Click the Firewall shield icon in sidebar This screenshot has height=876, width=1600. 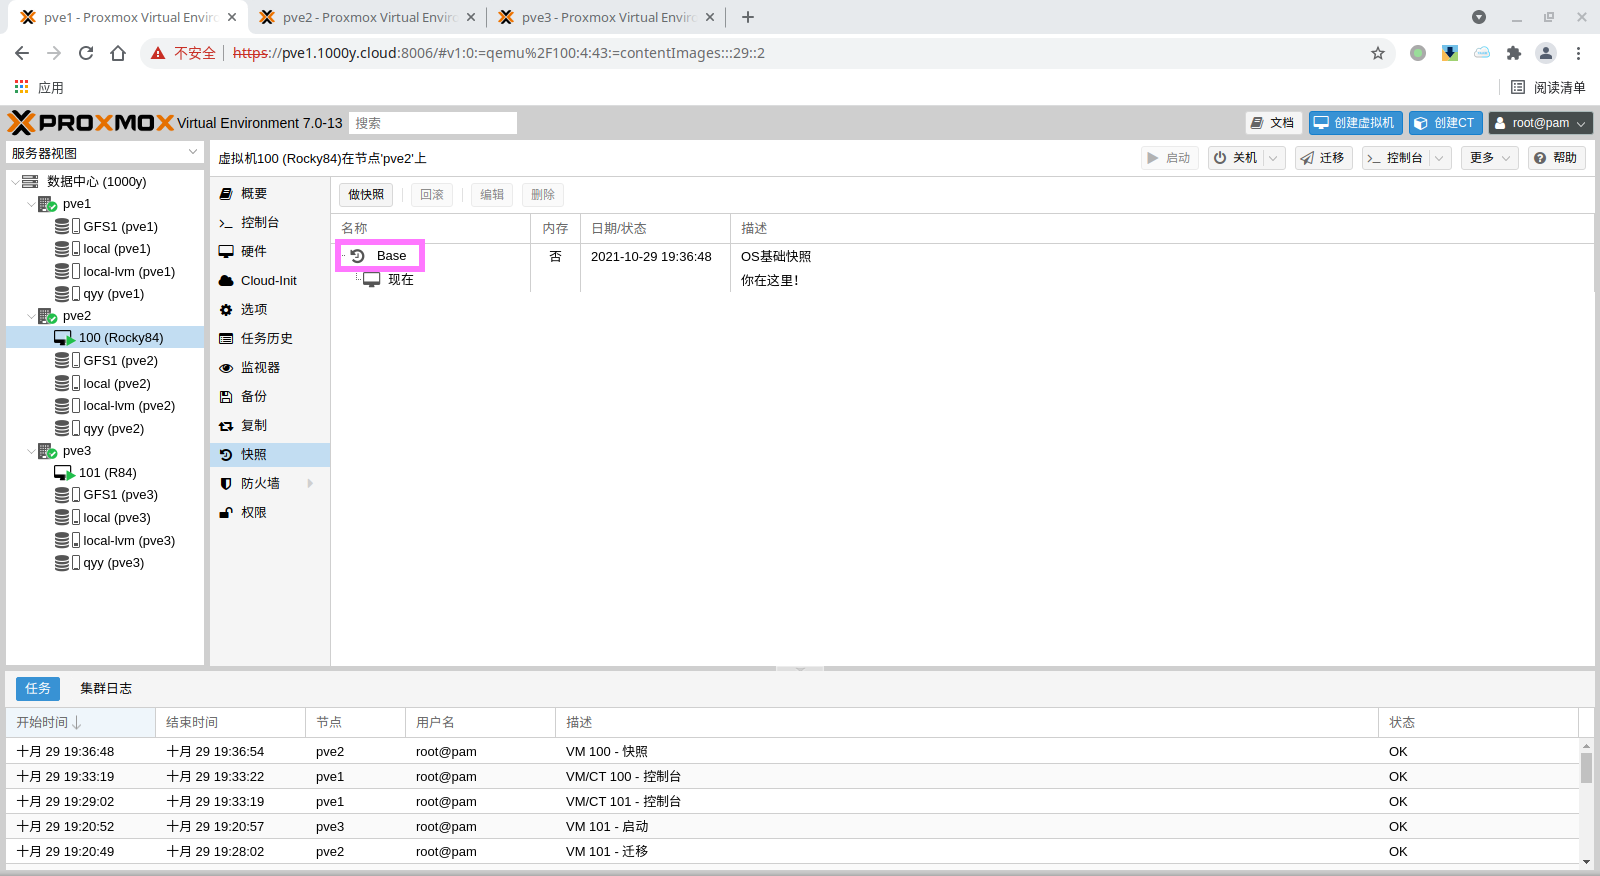pos(226,484)
